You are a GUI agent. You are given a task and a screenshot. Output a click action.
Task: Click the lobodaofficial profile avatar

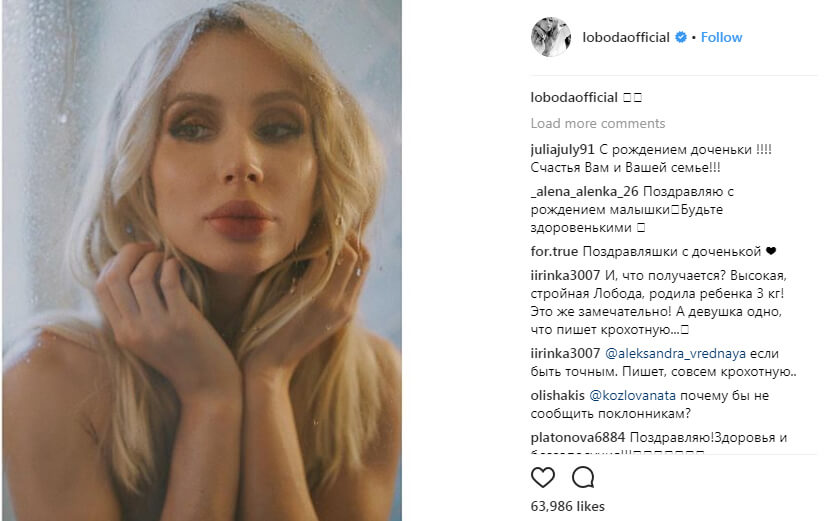click(550, 37)
